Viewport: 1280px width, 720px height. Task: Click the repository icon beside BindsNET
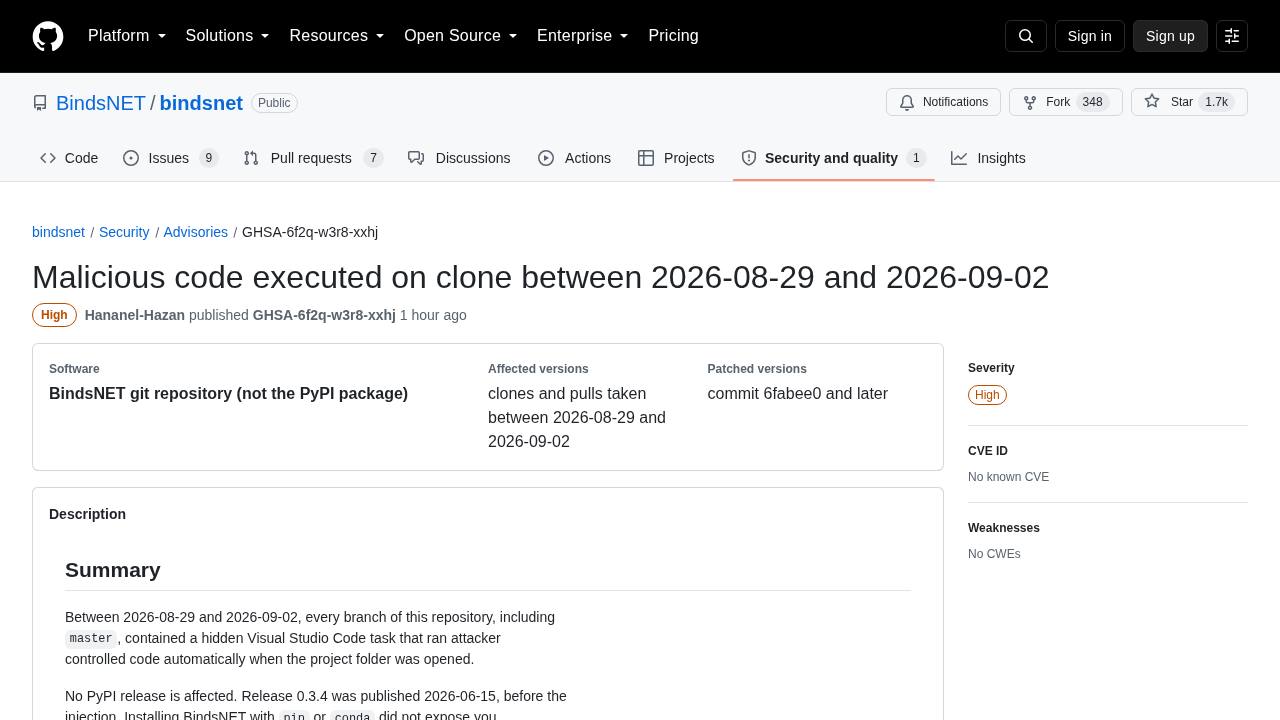click(40, 103)
